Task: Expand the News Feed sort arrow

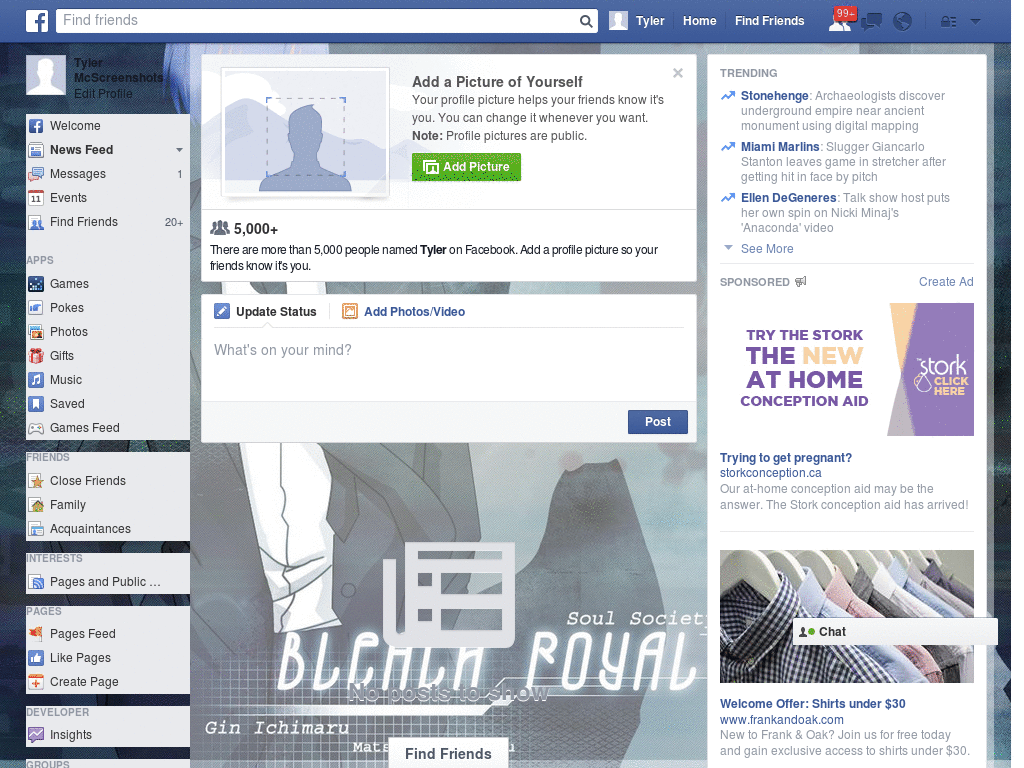Action: pos(179,150)
